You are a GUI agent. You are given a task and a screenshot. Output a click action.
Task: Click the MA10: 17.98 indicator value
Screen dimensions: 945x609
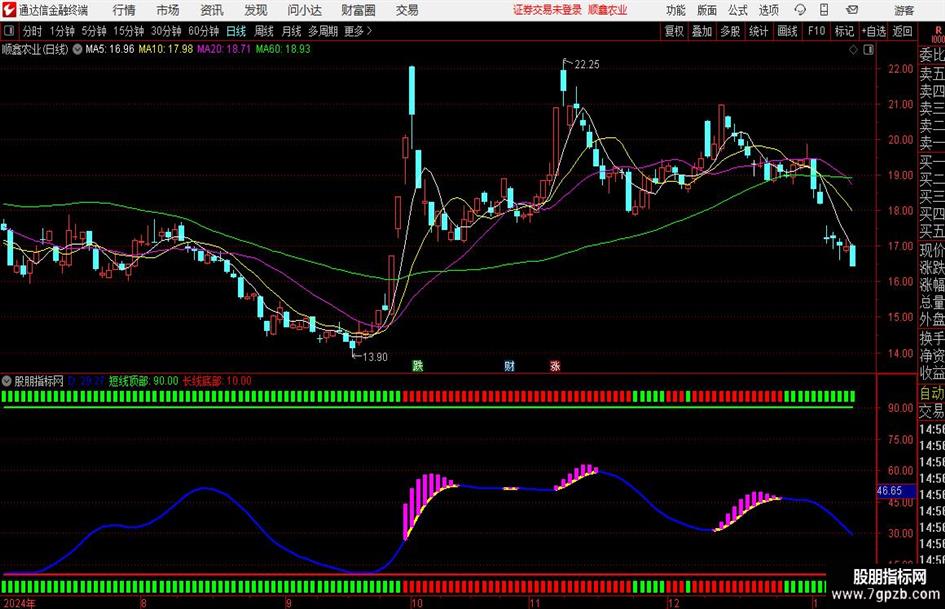(x=166, y=49)
